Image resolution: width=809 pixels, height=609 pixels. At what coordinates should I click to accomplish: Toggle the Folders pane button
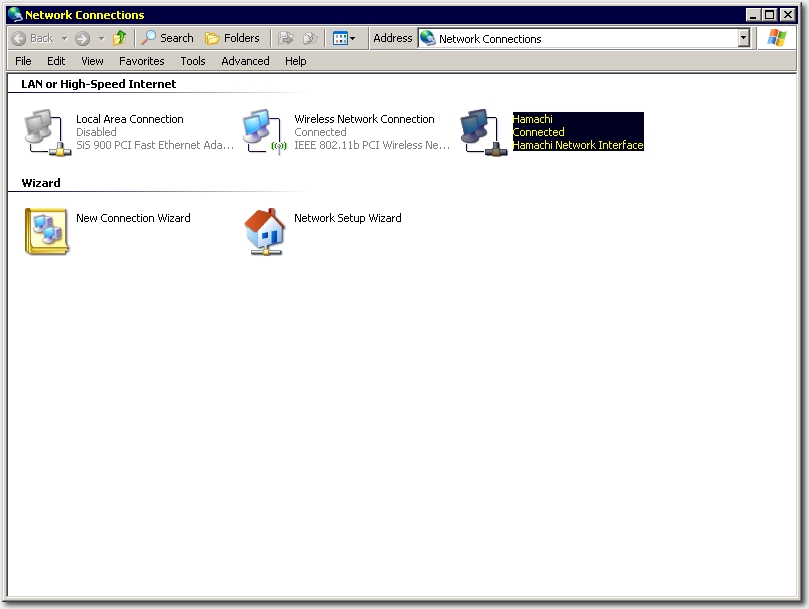(x=232, y=38)
